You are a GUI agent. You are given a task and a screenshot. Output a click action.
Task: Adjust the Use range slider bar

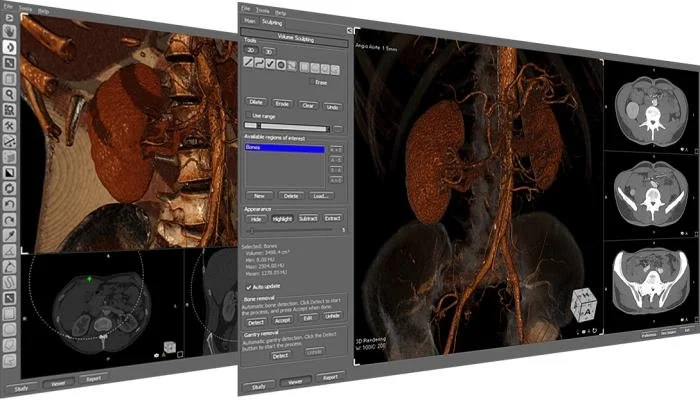point(288,127)
